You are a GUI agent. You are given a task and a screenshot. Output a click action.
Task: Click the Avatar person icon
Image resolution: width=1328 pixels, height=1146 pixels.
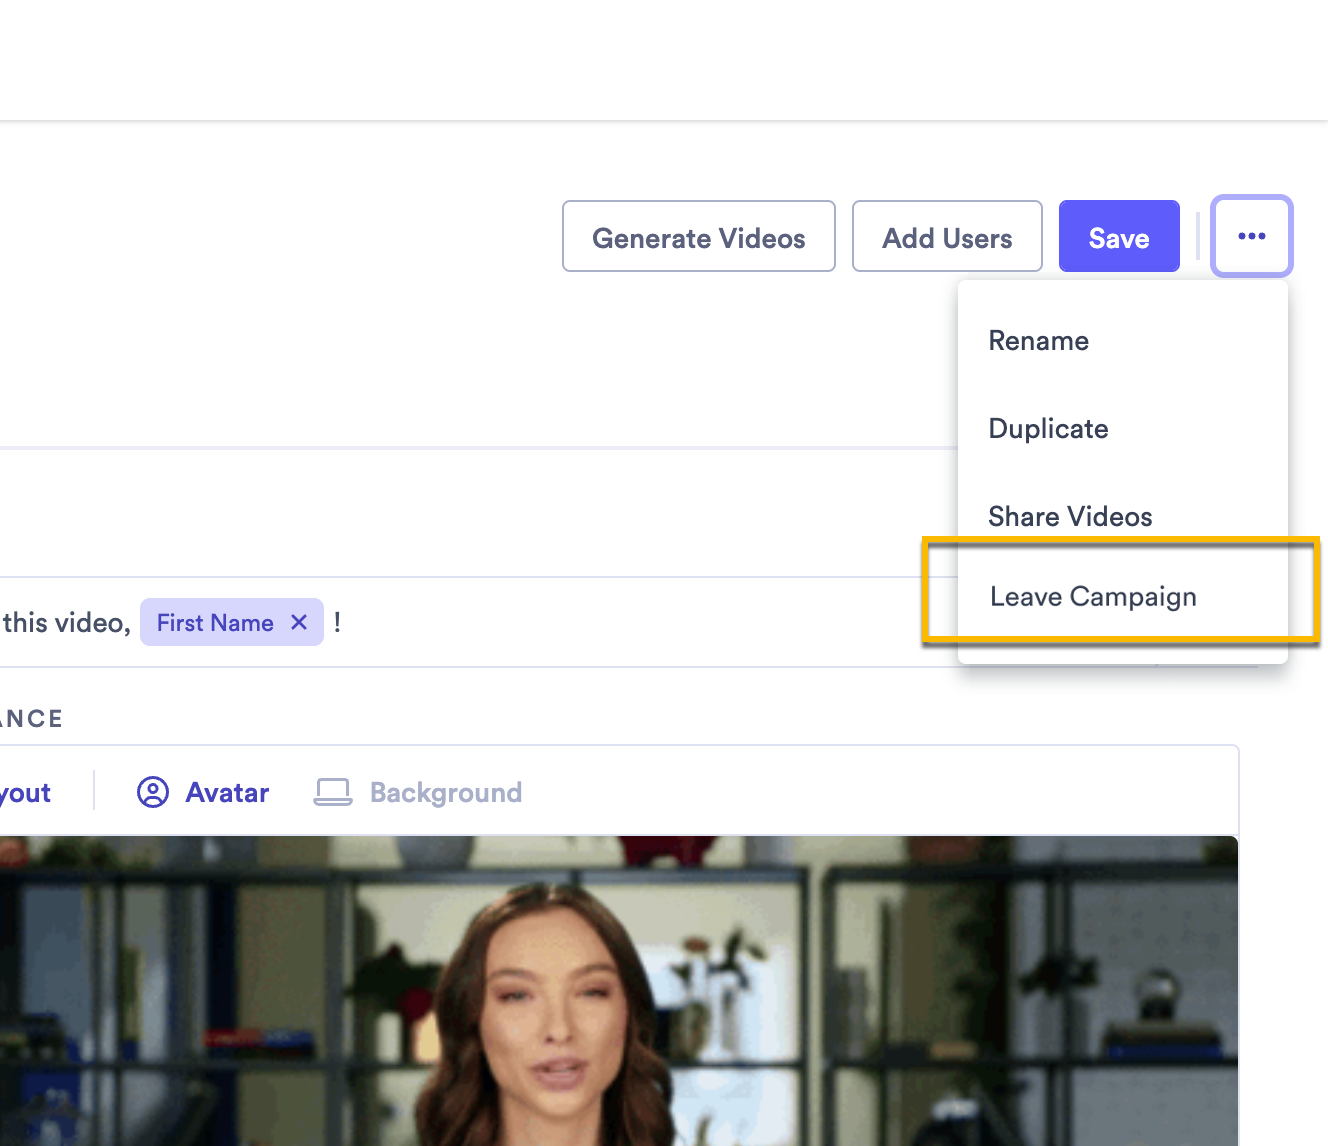point(153,792)
